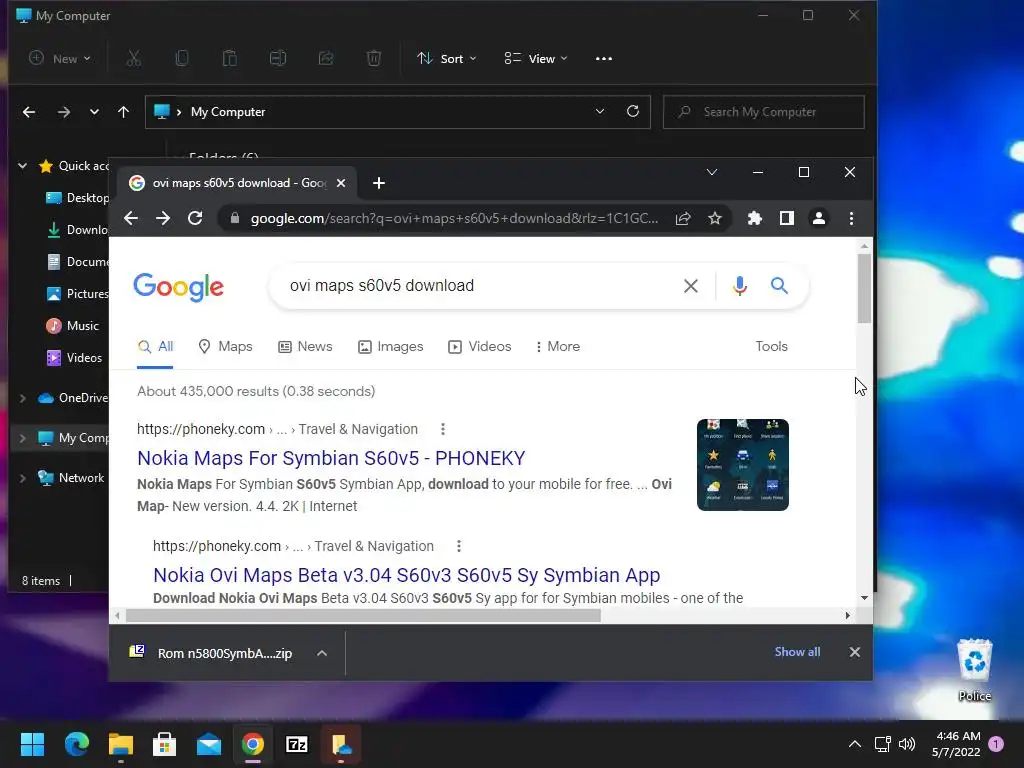Open Rom n5800SymbA zip download options
The image size is (1024, 768).
pos(322,653)
